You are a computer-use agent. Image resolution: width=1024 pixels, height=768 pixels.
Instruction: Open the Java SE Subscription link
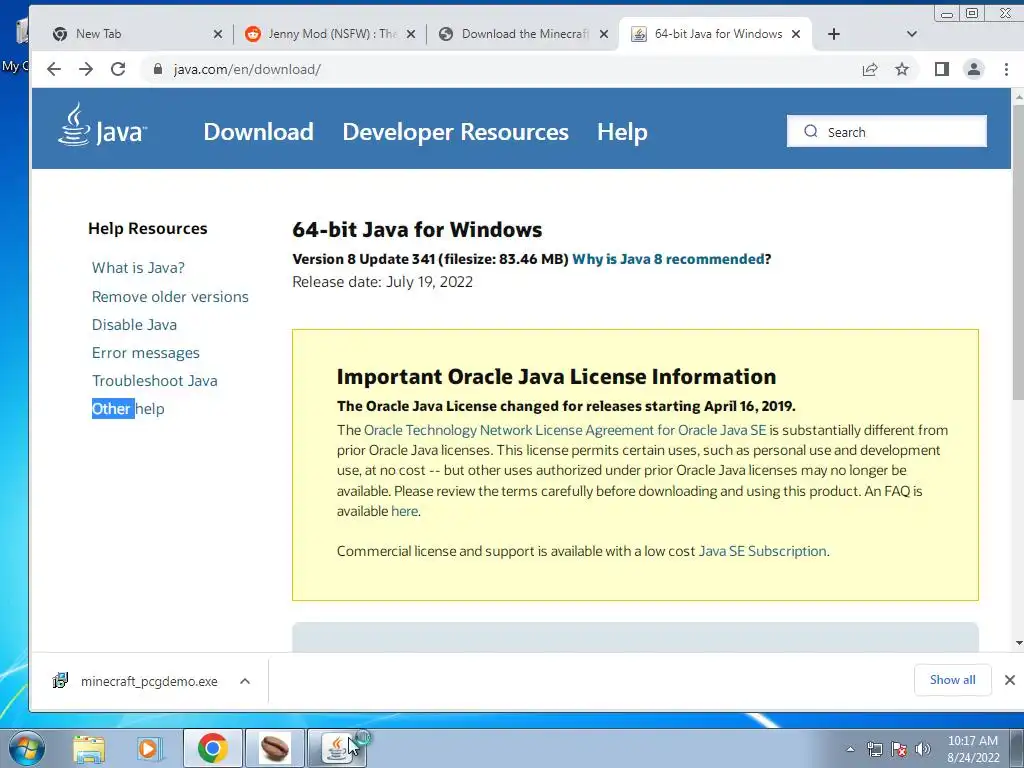click(x=763, y=551)
